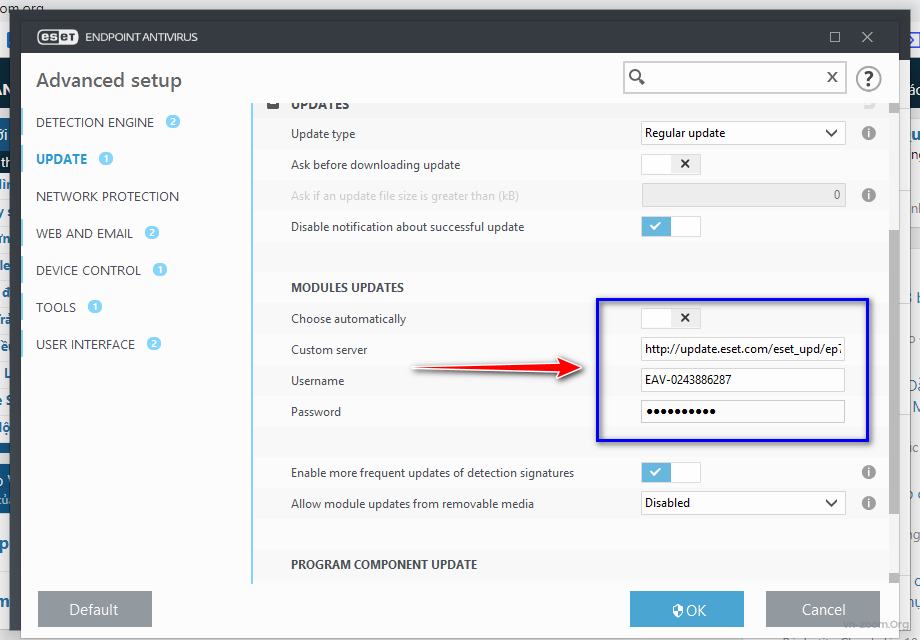Click the Default button
This screenshot has height=640, width=920.
tap(94, 609)
